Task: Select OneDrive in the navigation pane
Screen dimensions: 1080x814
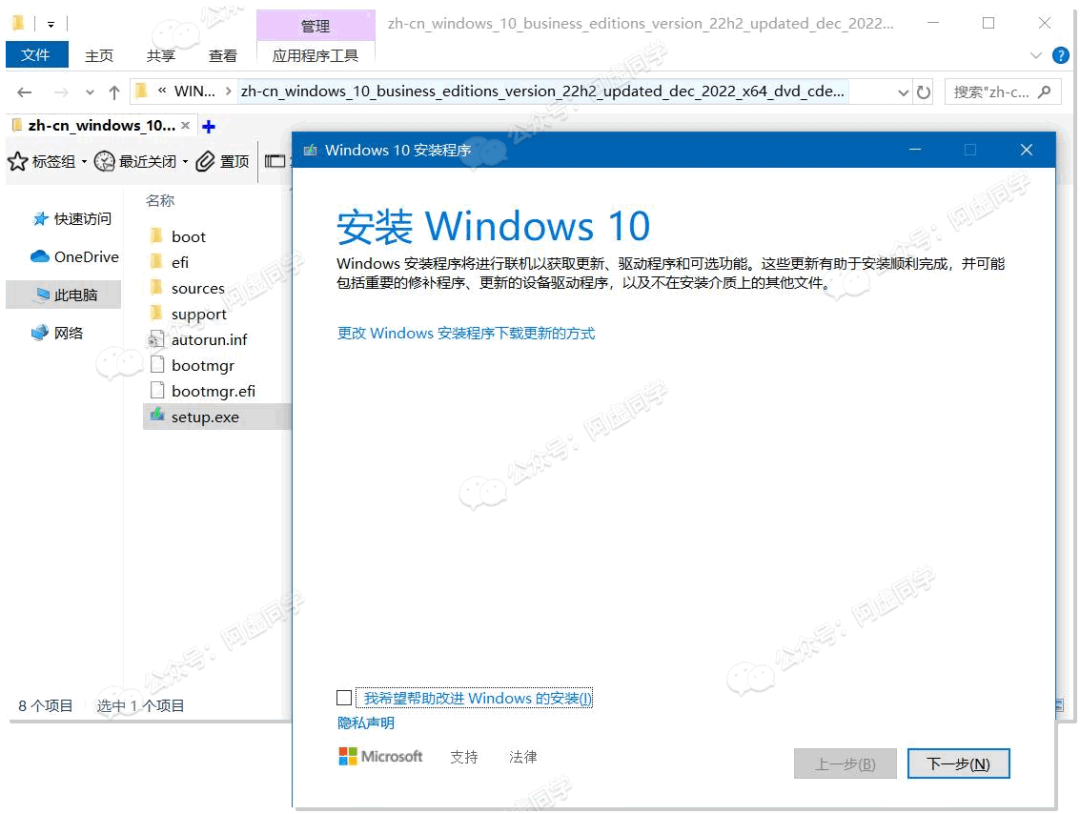Action: pyautogui.click(x=74, y=256)
